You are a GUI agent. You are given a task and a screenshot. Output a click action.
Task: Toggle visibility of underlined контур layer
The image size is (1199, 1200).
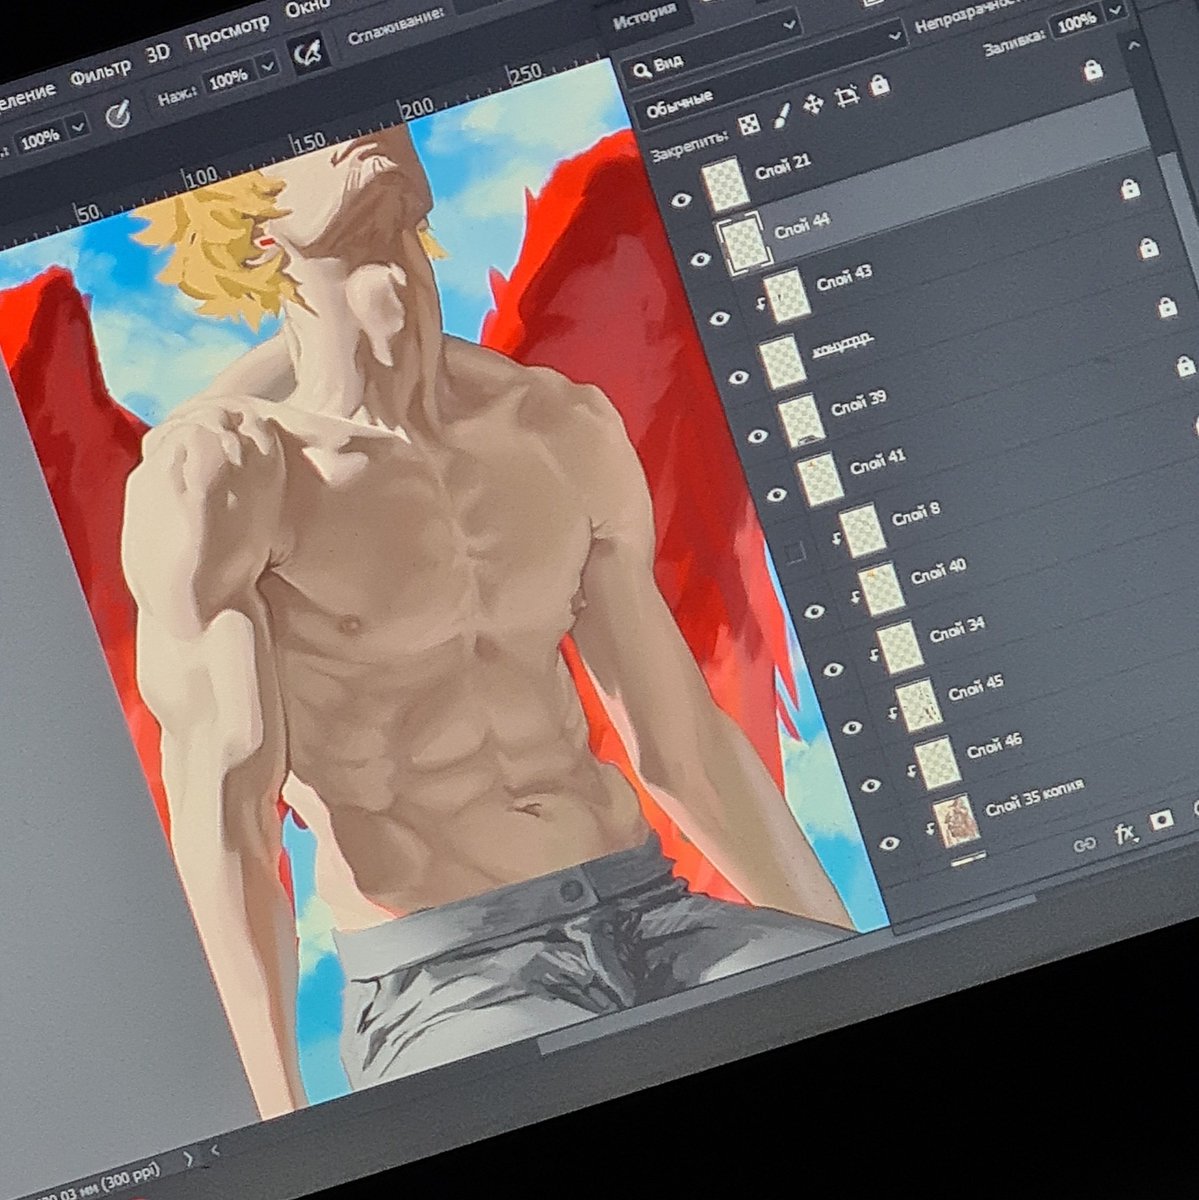point(738,377)
